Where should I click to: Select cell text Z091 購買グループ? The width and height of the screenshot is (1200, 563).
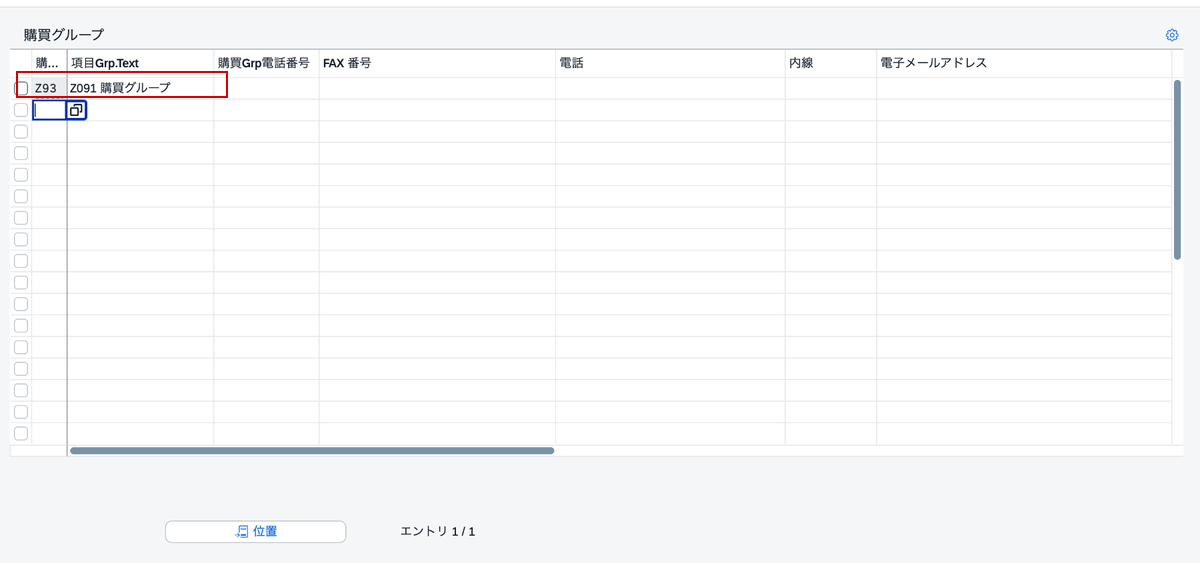coord(120,88)
